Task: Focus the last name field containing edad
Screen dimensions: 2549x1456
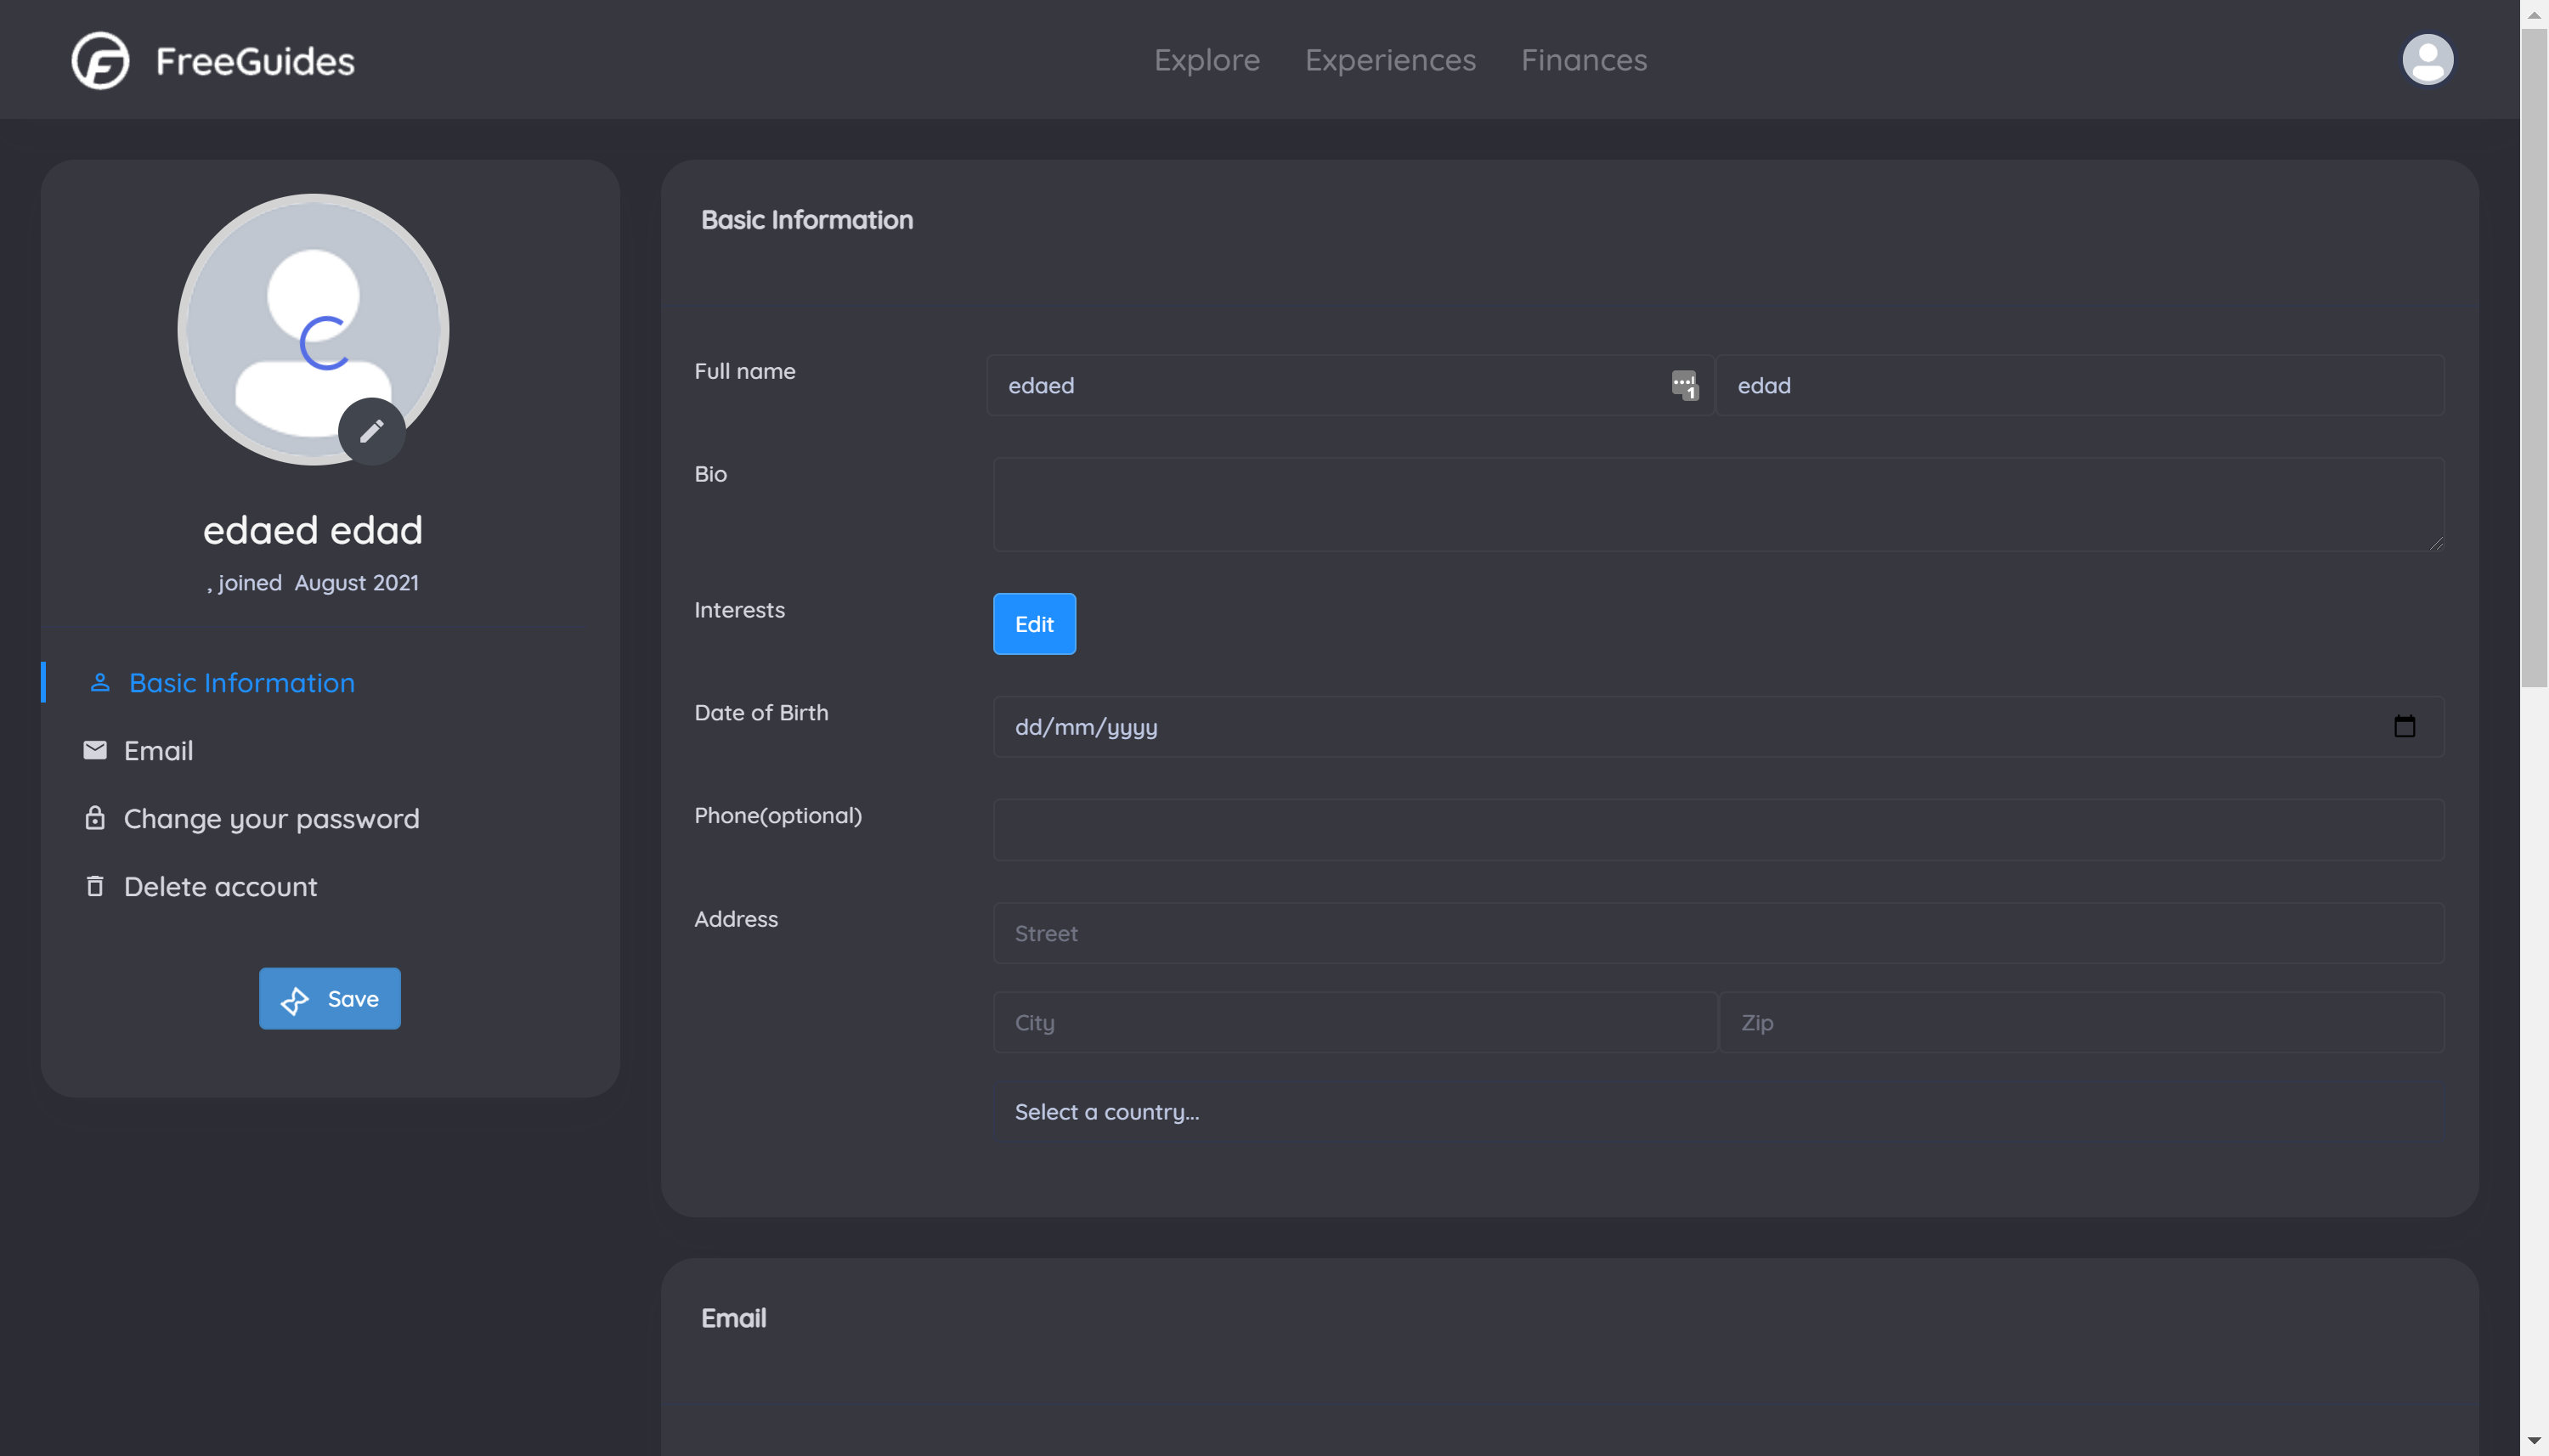Action: 2080,385
